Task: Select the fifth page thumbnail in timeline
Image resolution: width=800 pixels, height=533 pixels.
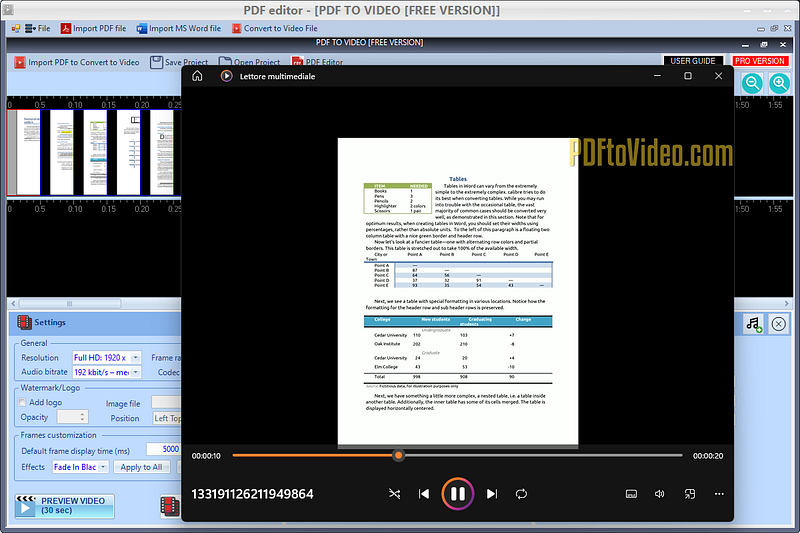Action: click(162, 152)
